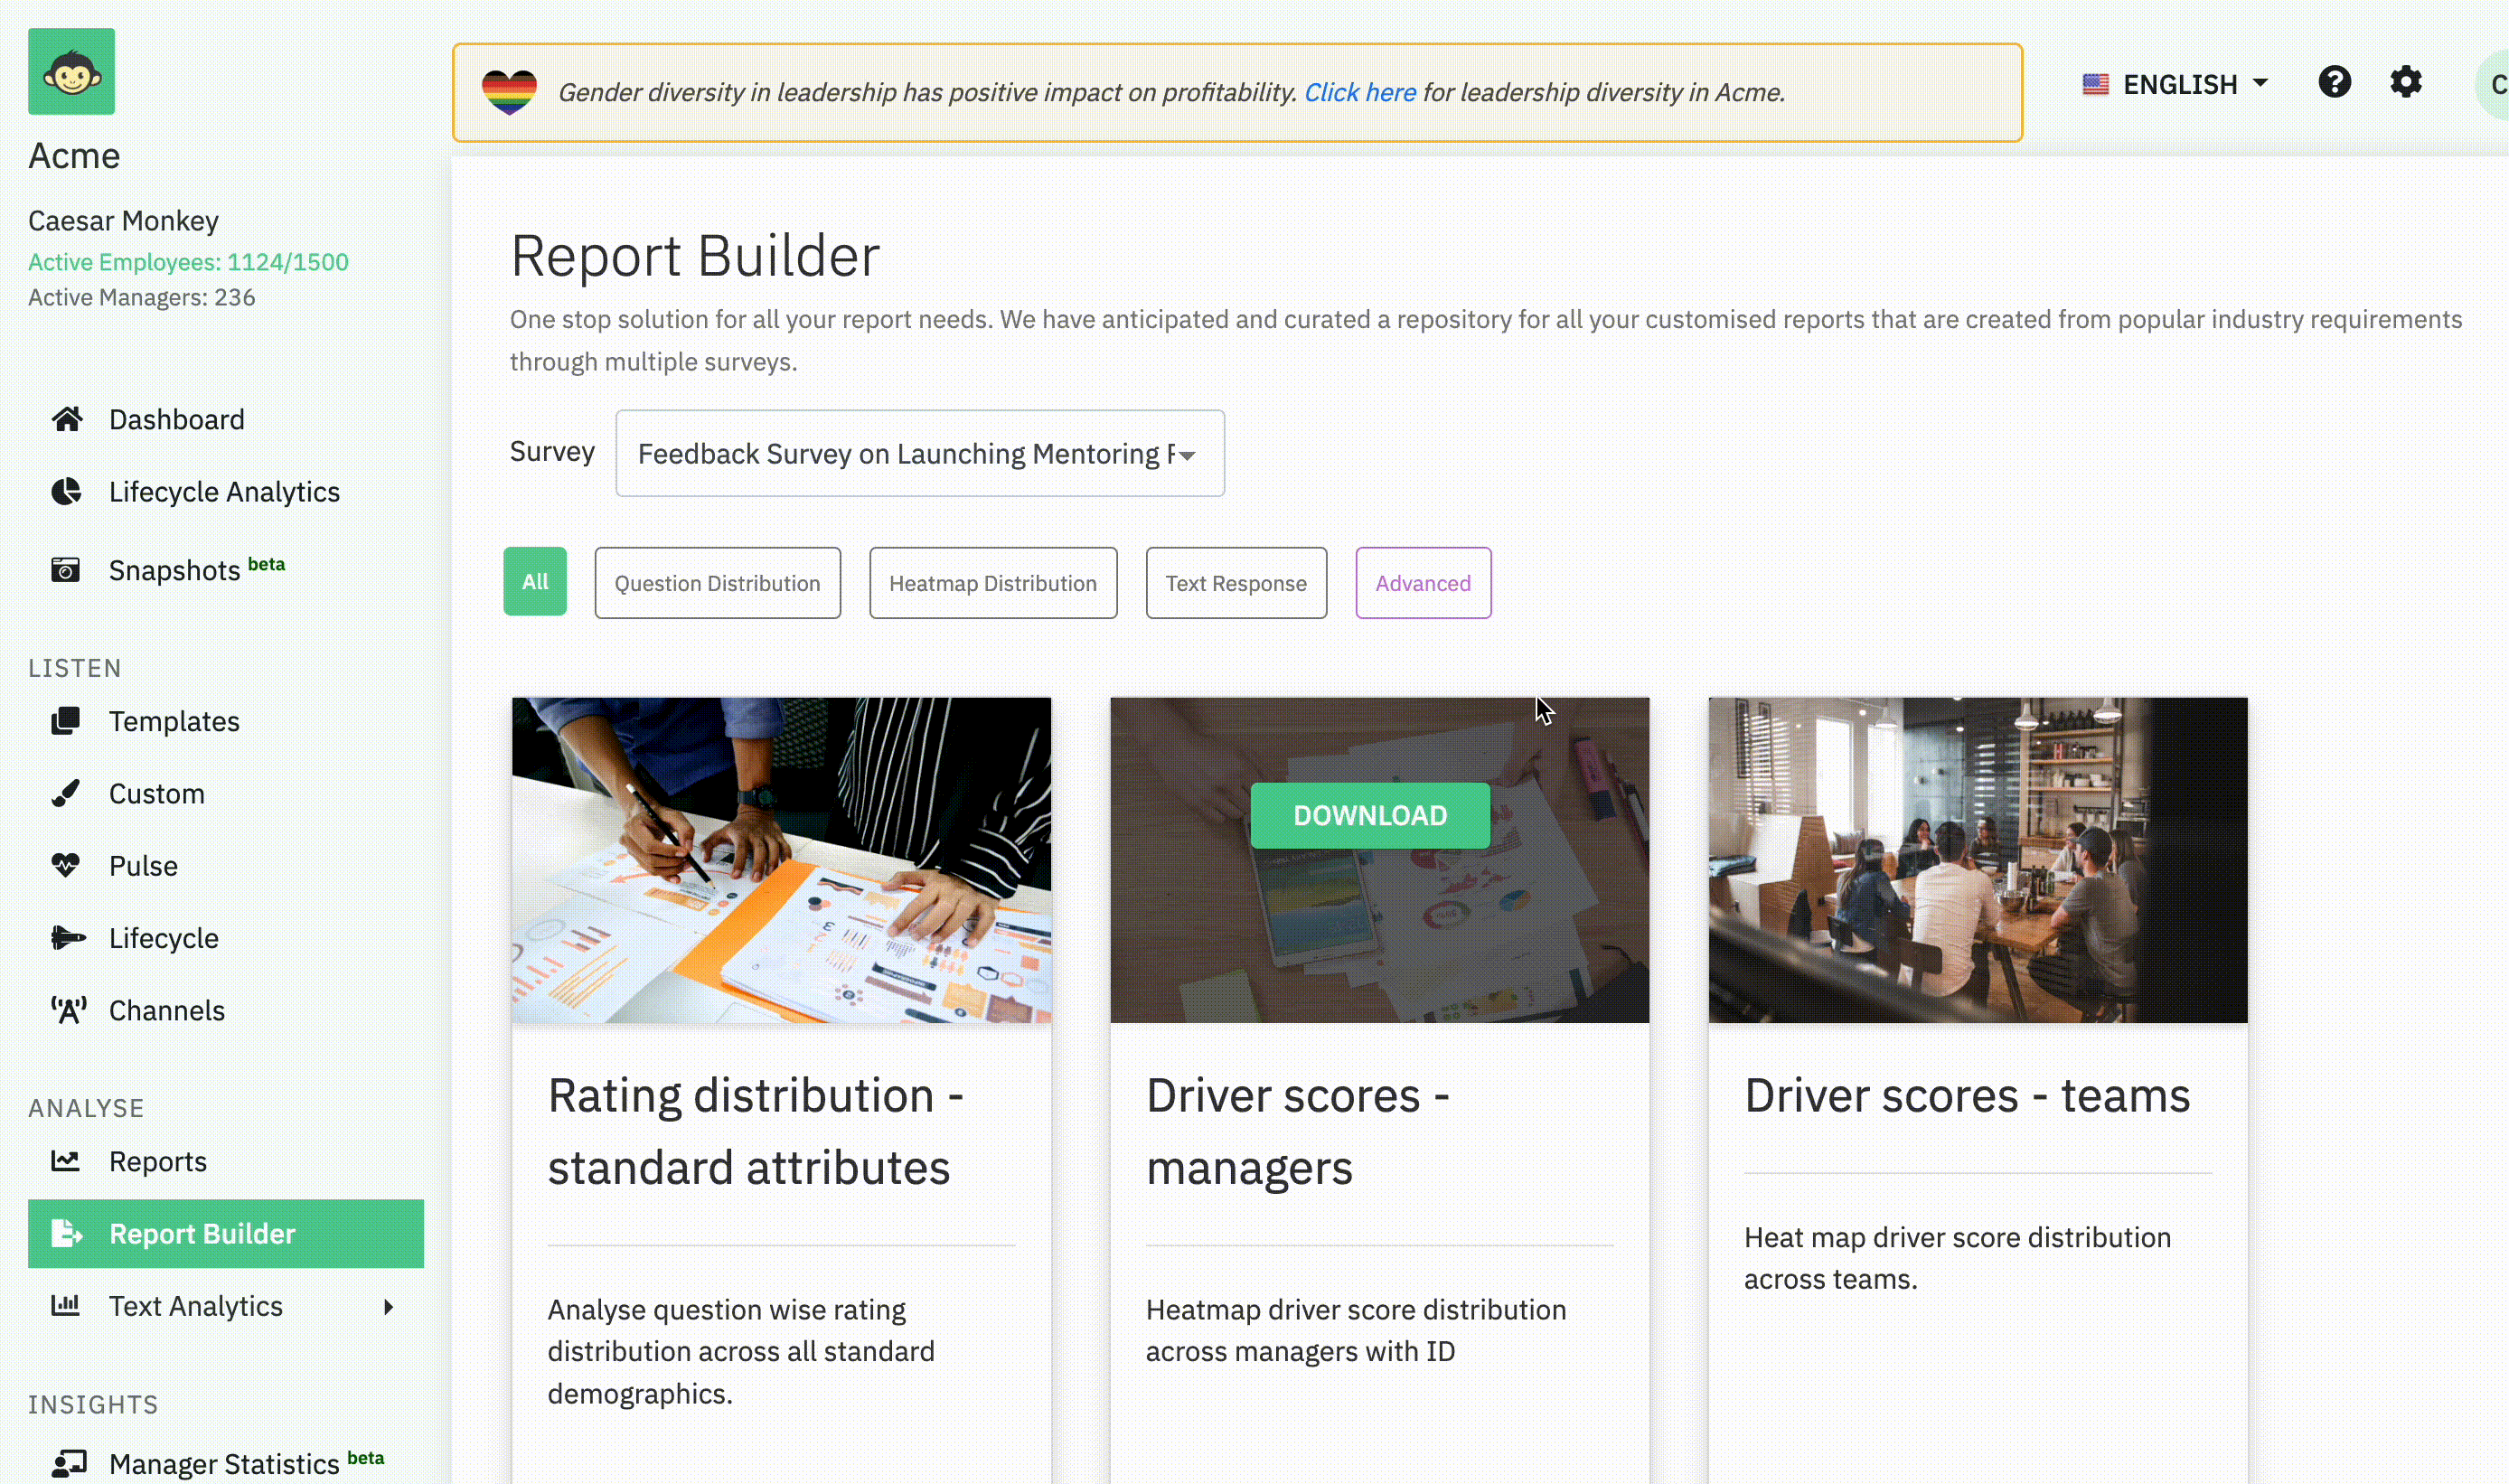Open Pulse under Listen
The height and width of the screenshot is (1484, 2509).
point(143,865)
